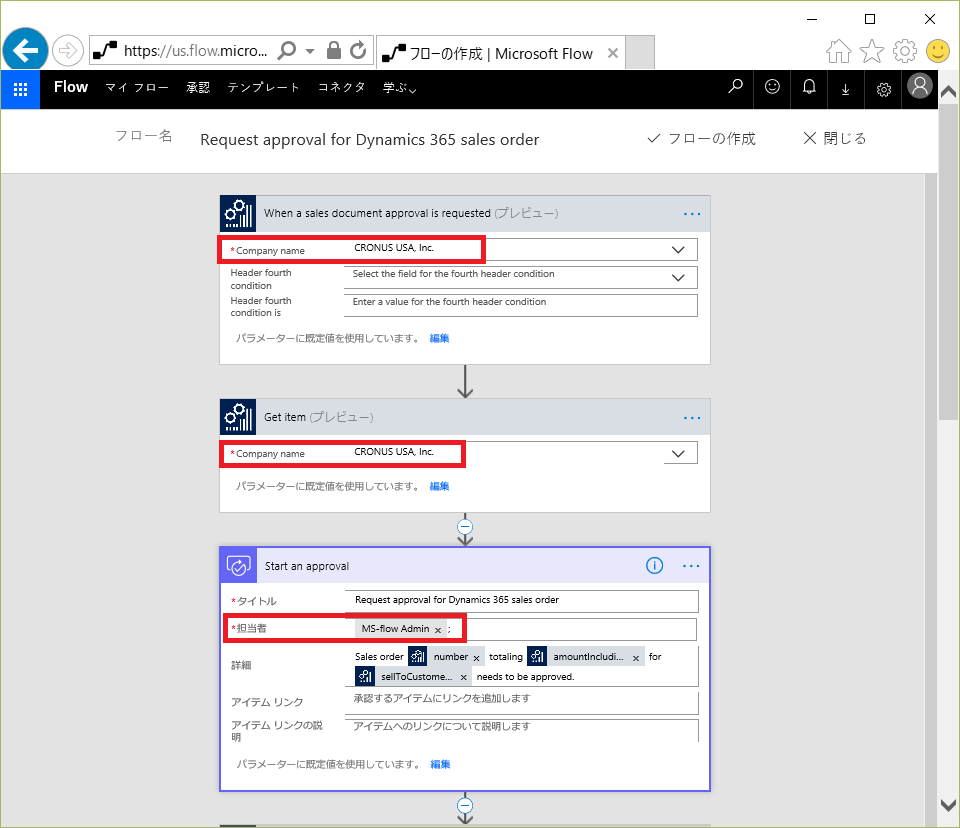The width and height of the screenshot is (960, 828).
Task: Click 編集 link in the trigger card
Action: click(439, 339)
